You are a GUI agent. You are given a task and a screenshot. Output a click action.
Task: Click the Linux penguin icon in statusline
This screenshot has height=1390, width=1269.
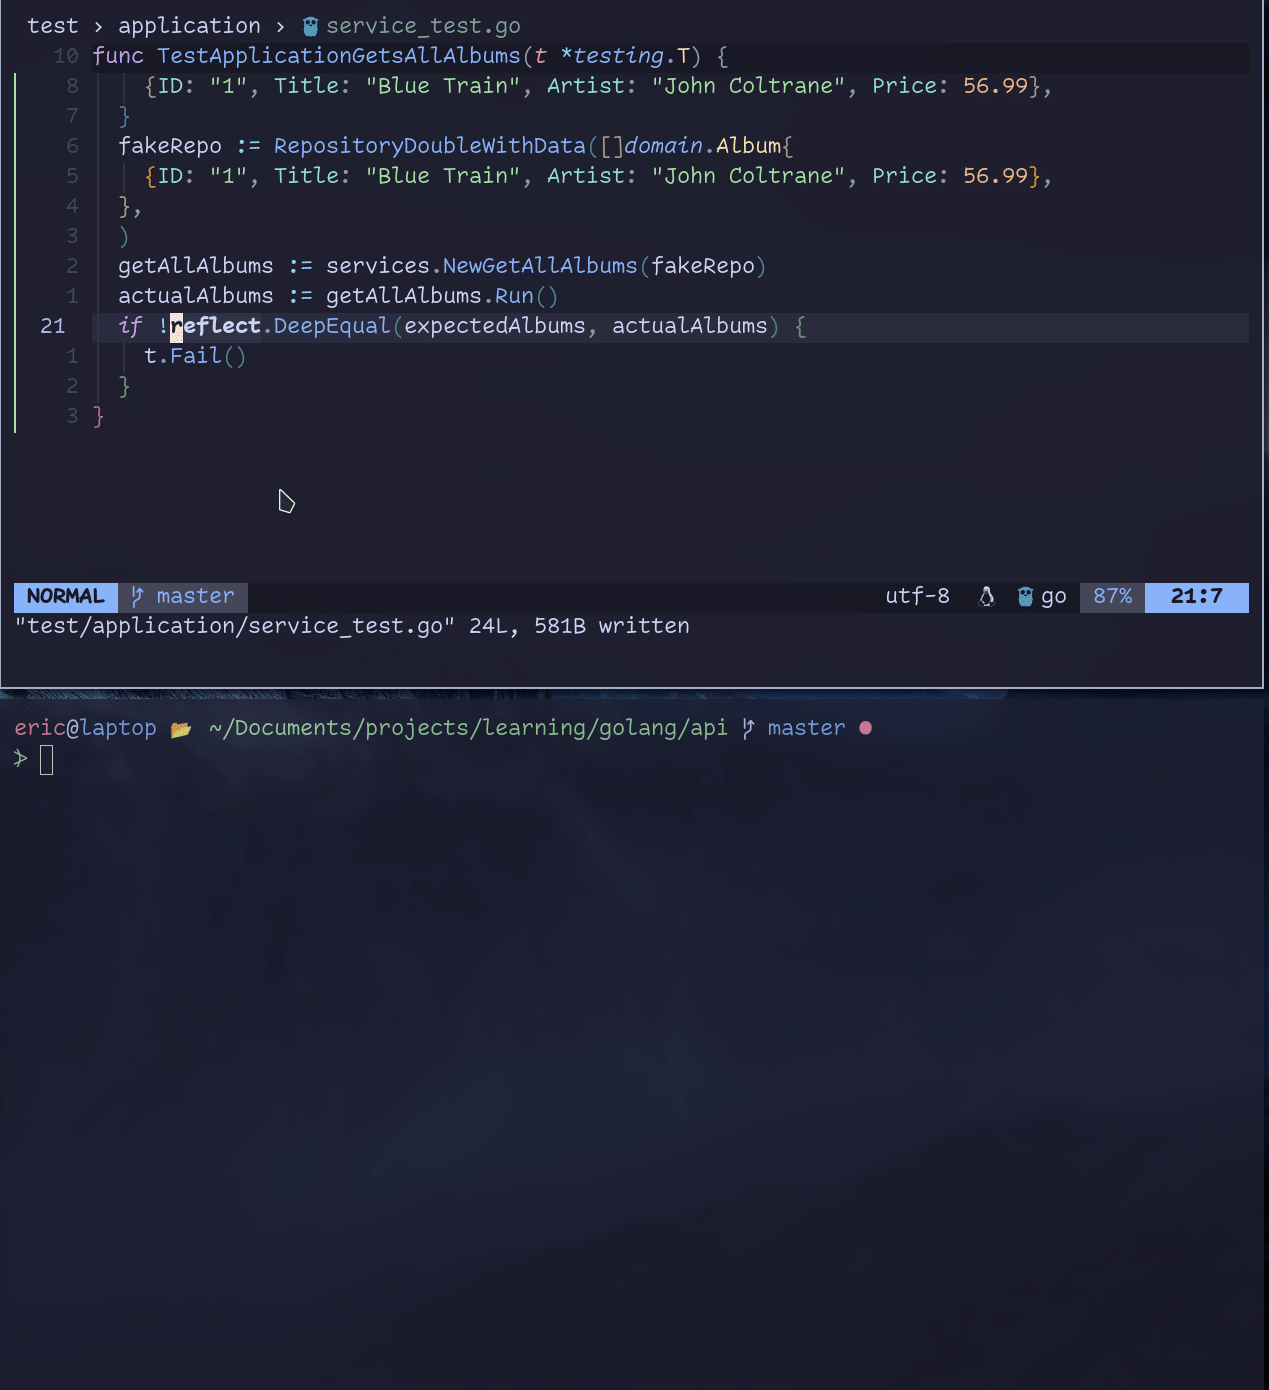tap(987, 597)
